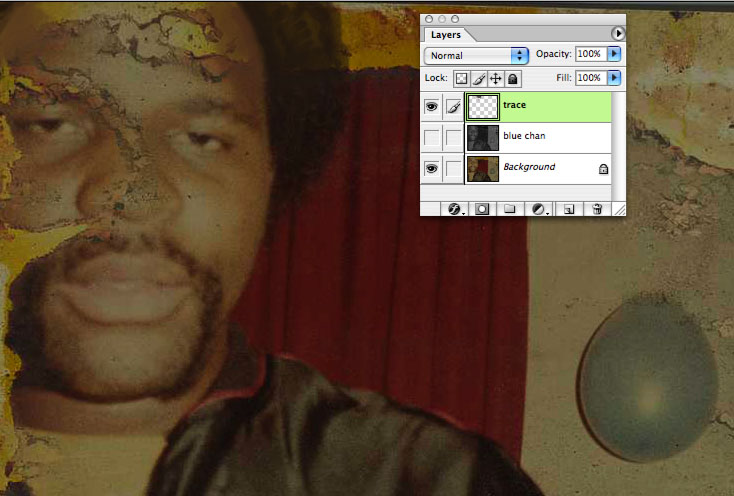This screenshot has width=734, height=496.
Task: Delete layer with the trash icon
Action: click(x=597, y=209)
